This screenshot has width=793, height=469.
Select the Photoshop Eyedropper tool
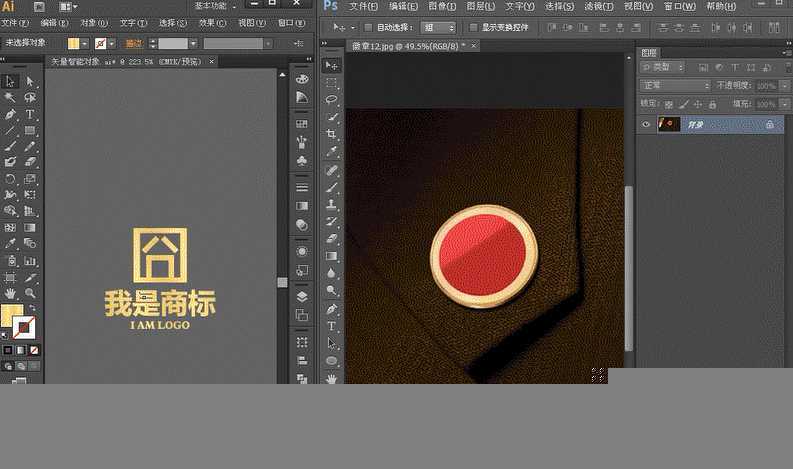tap(331, 151)
